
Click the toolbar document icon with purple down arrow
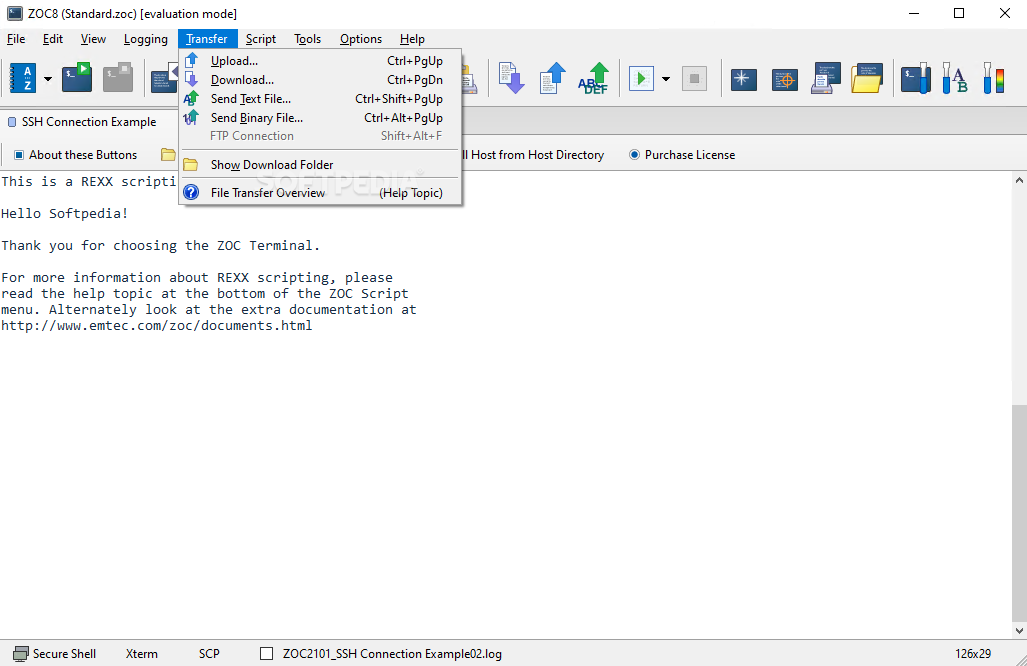click(x=511, y=78)
